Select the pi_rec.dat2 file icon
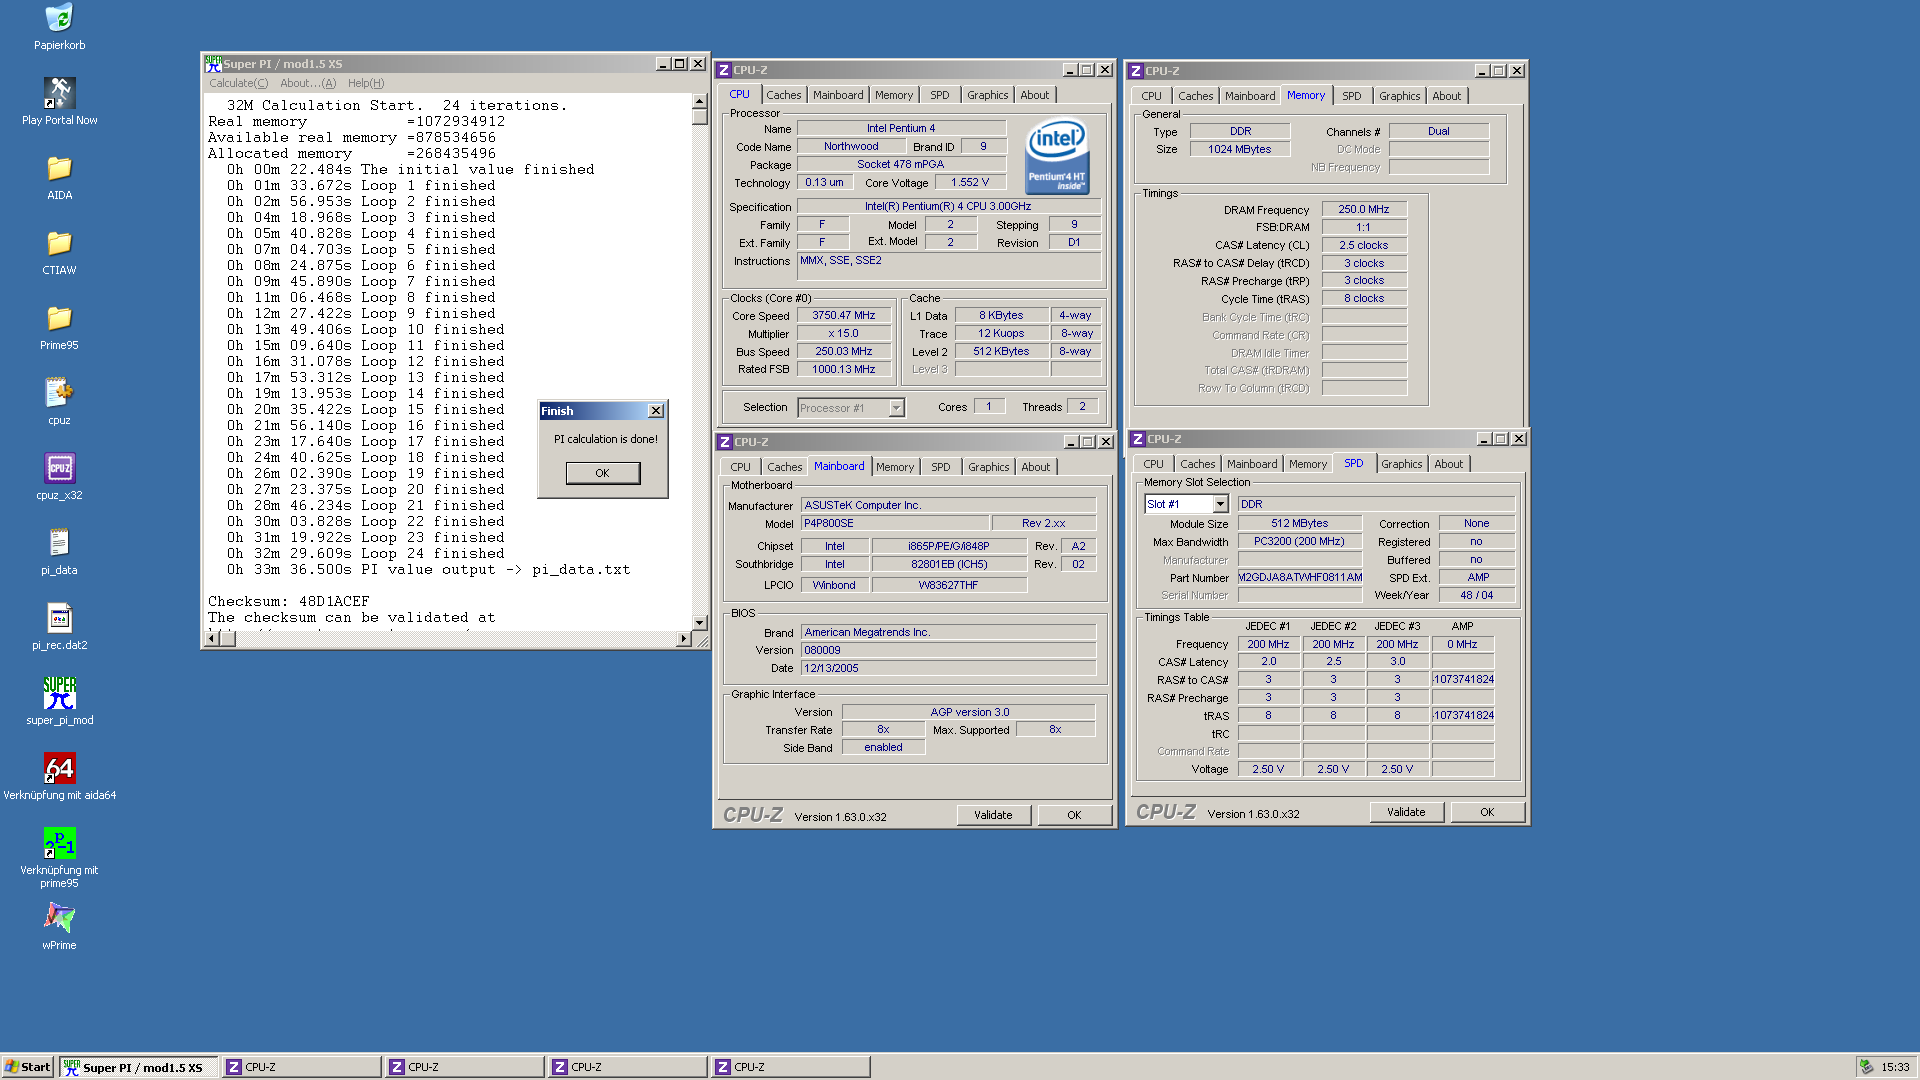1920x1080 pixels. (x=59, y=618)
